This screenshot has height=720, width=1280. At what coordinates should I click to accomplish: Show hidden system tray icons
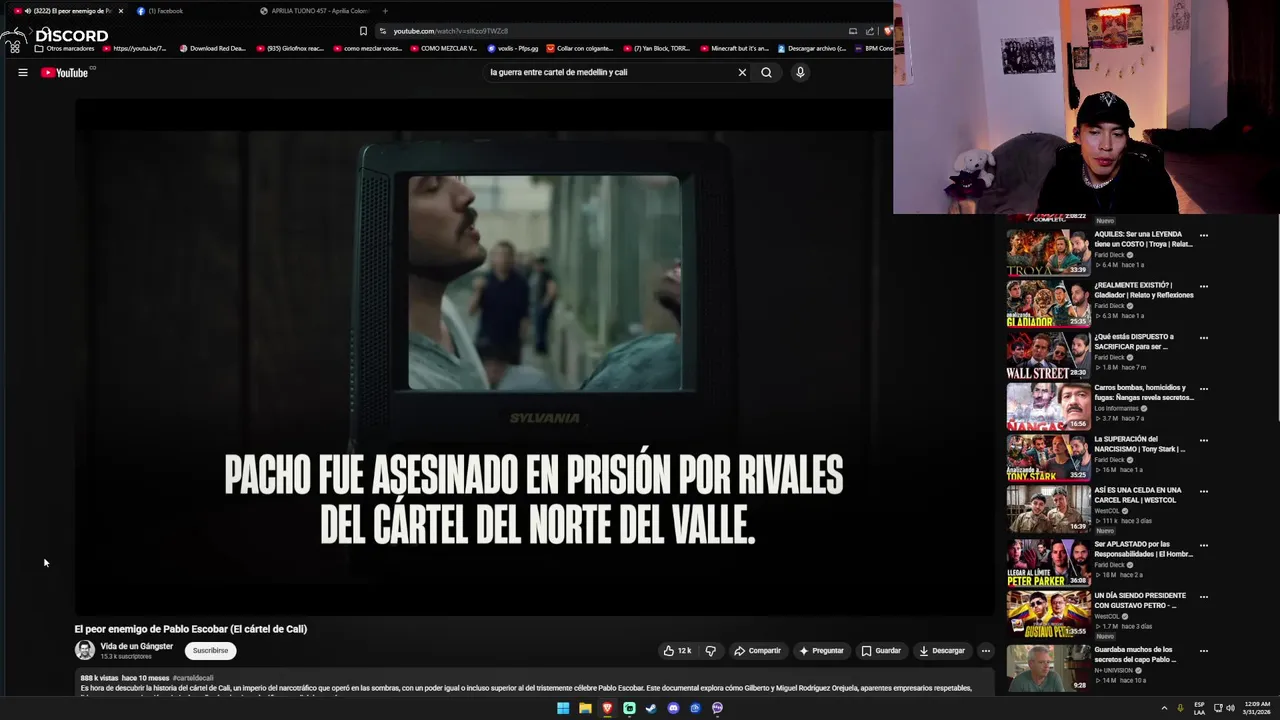click(x=1164, y=708)
